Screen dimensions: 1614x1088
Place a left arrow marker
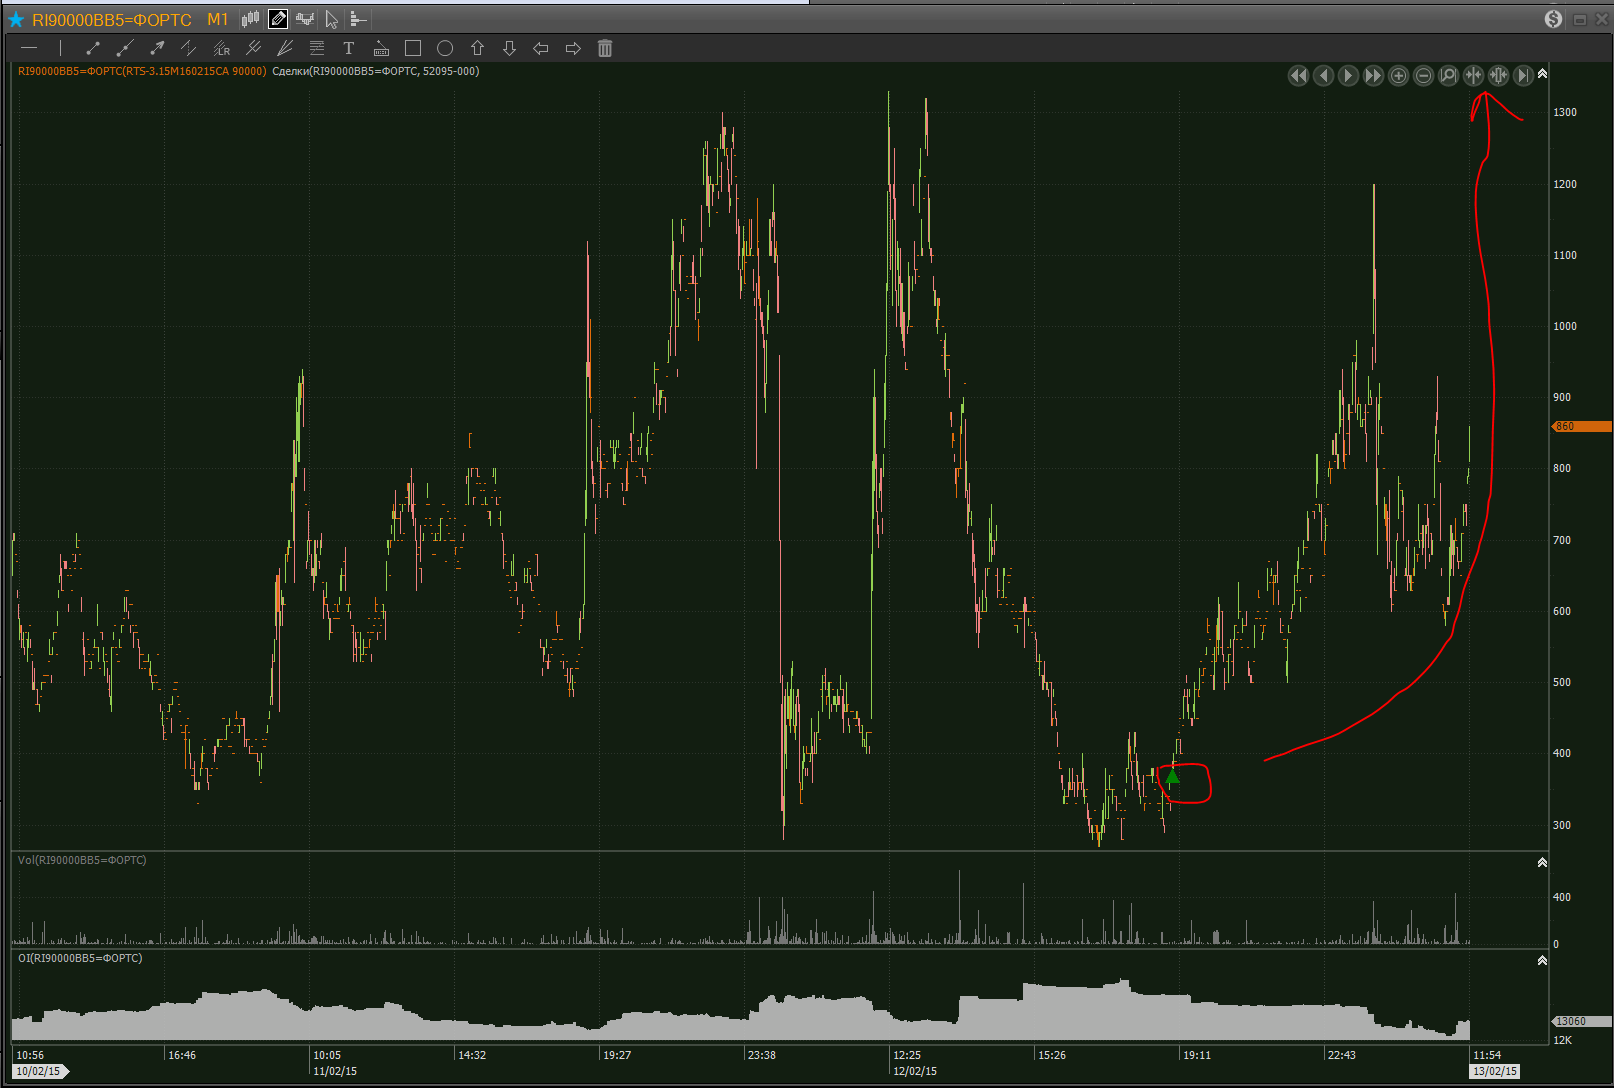[541, 48]
